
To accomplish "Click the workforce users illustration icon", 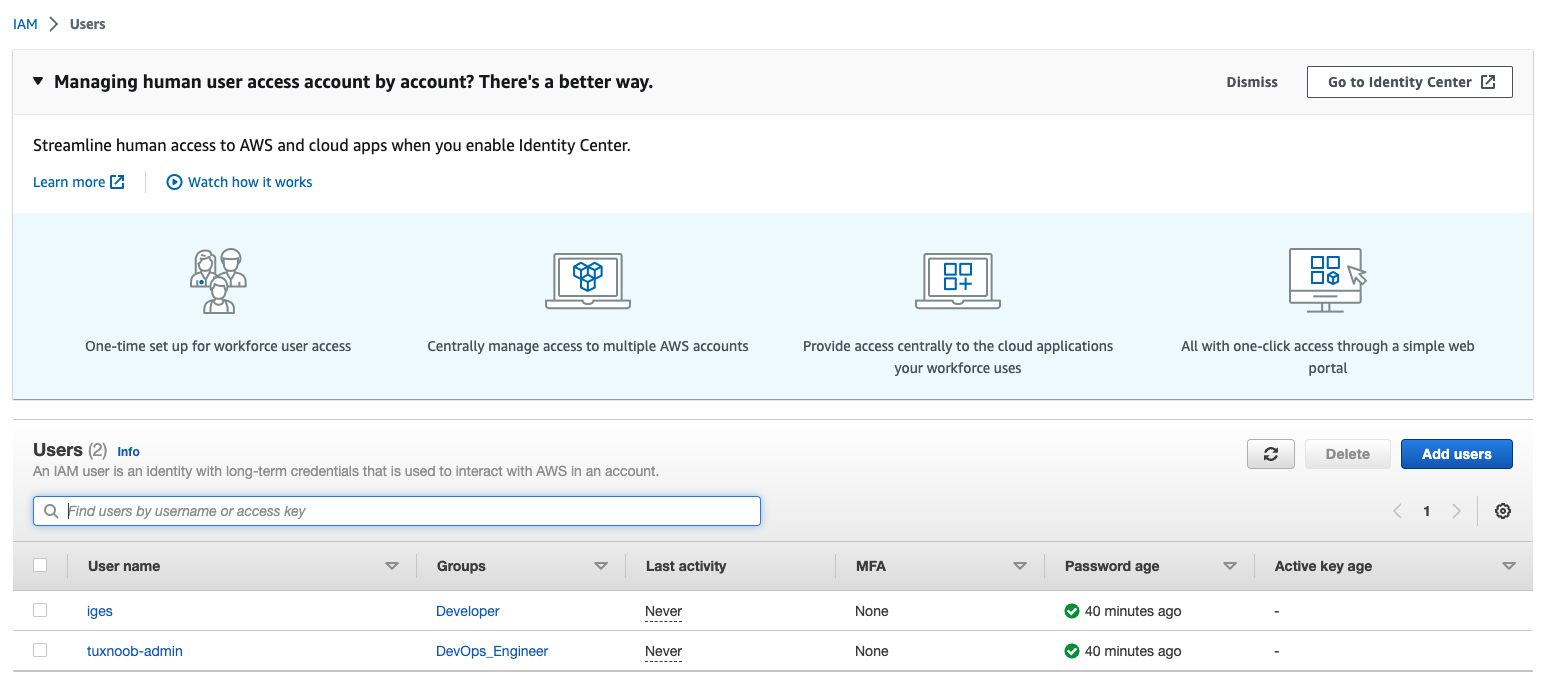I will coord(218,281).
